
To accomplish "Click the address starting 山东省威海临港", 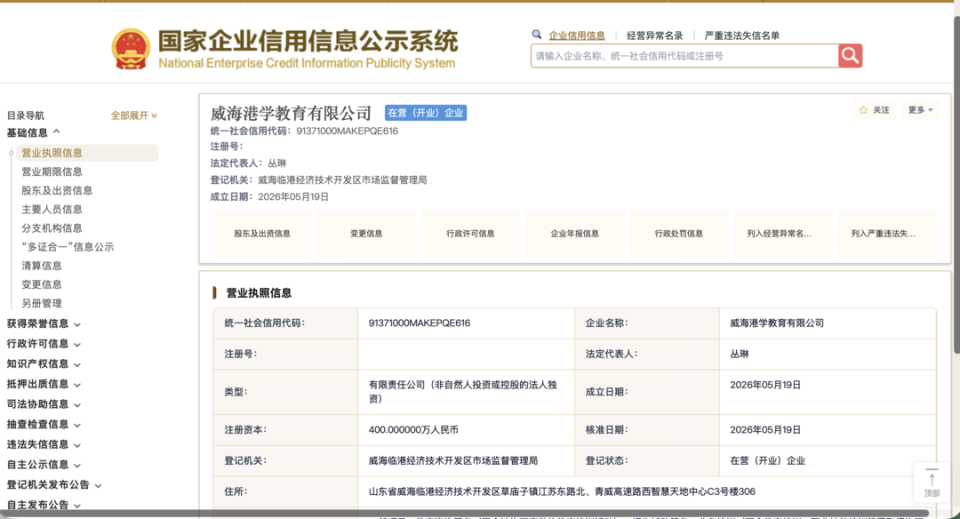I will [x=562, y=491].
